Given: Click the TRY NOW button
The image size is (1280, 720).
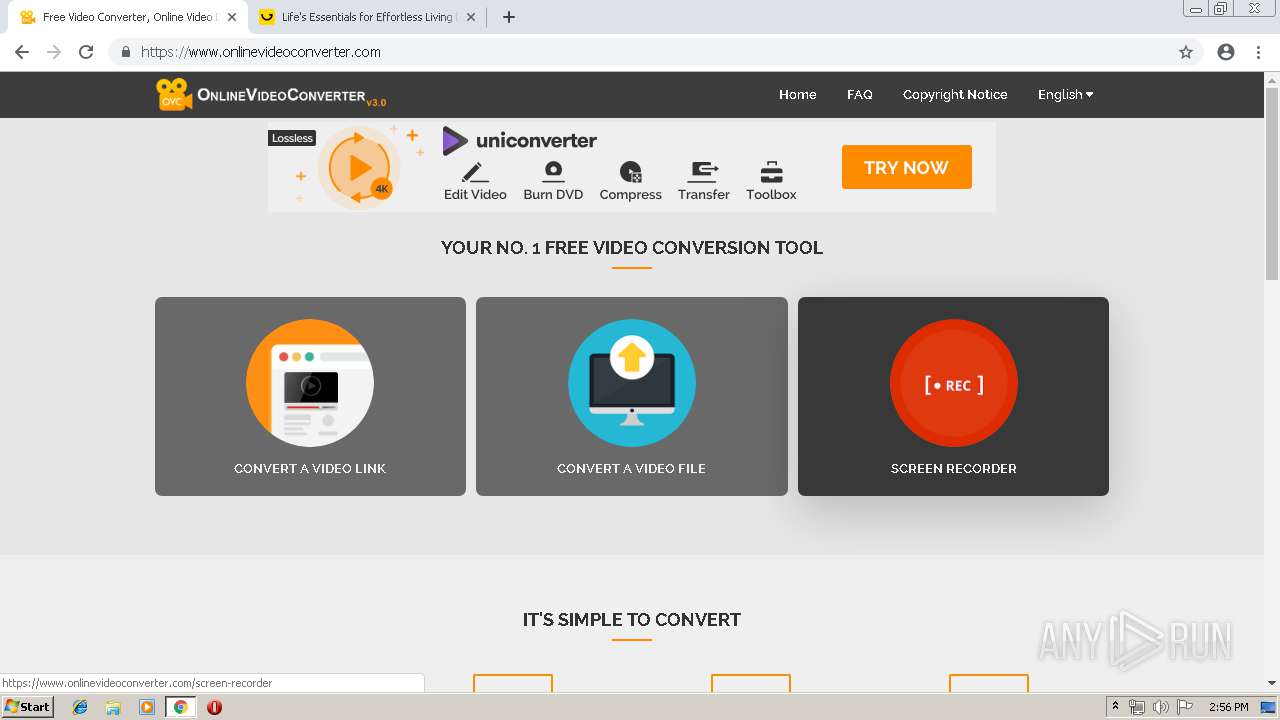Looking at the screenshot, I should pyautogui.click(x=906, y=167).
